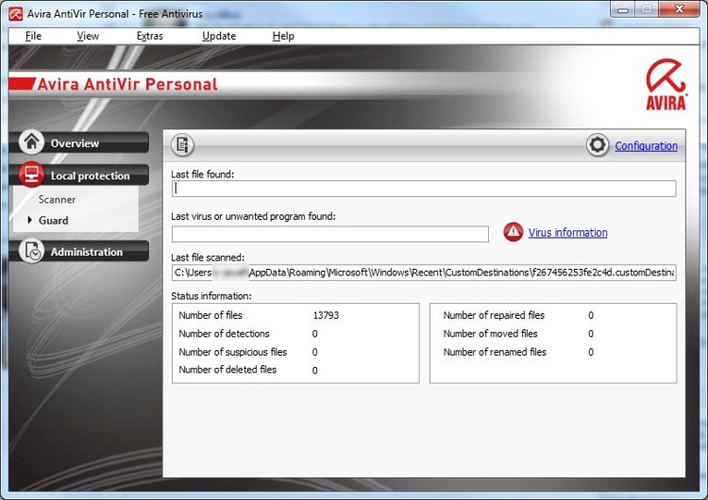Click the Last virus or unwanted program field
Image resolution: width=708 pixels, height=500 pixels.
coord(330,234)
